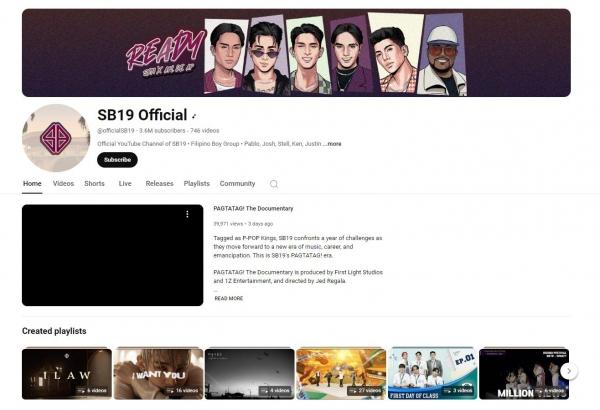Open the Community tab
This screenshot has width=600, height=410.
click(x=237, y=184)
